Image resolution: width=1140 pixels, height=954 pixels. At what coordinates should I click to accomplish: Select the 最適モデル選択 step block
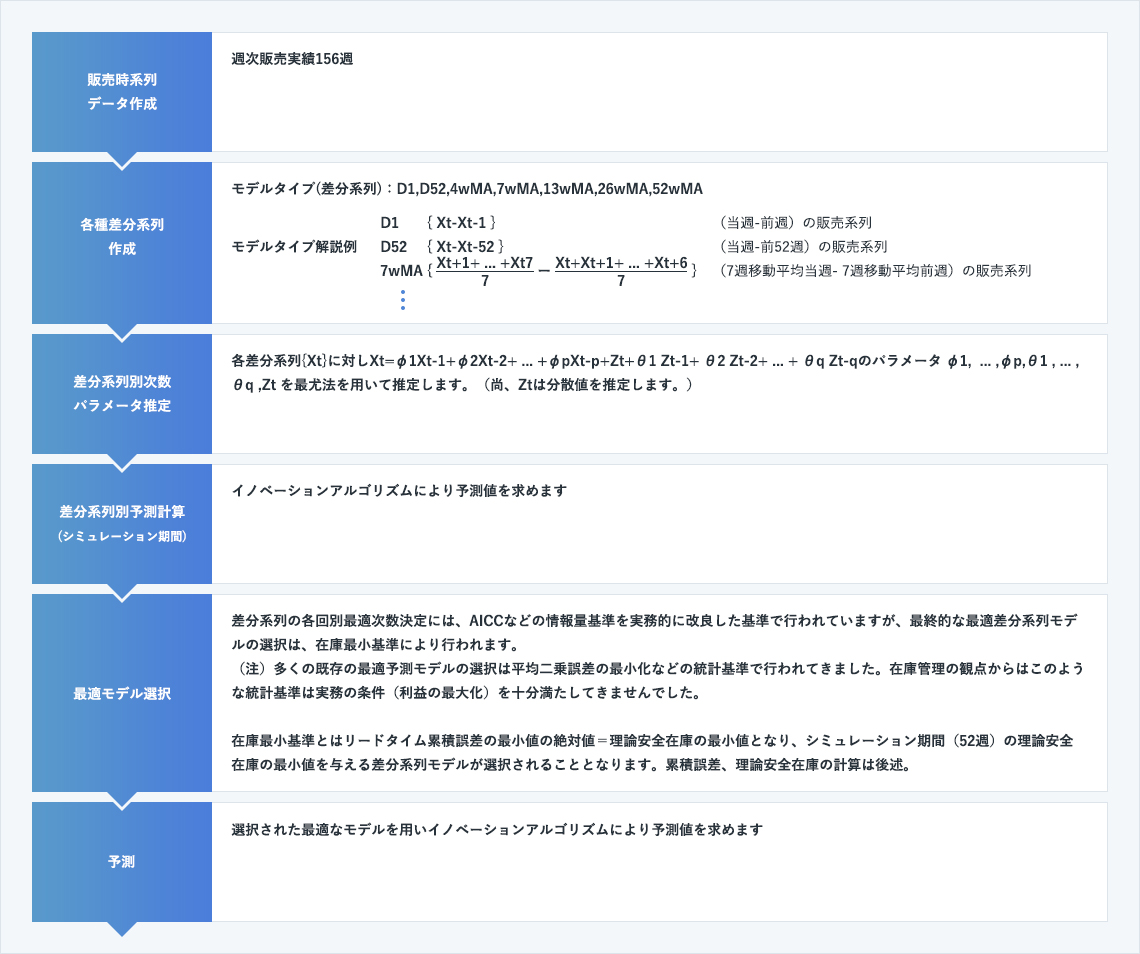point(121,693)
